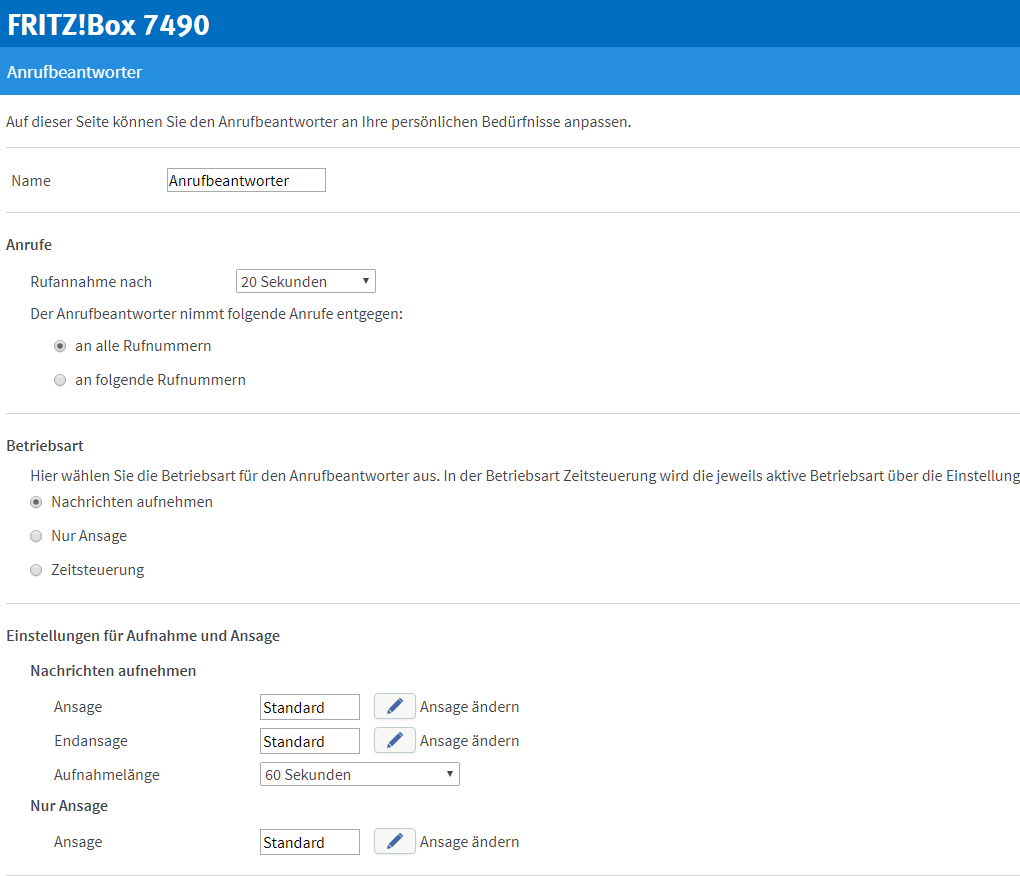
Task: Click 'Einstellungen für Aufnahme und Ansage' heading
Action: 143,635
